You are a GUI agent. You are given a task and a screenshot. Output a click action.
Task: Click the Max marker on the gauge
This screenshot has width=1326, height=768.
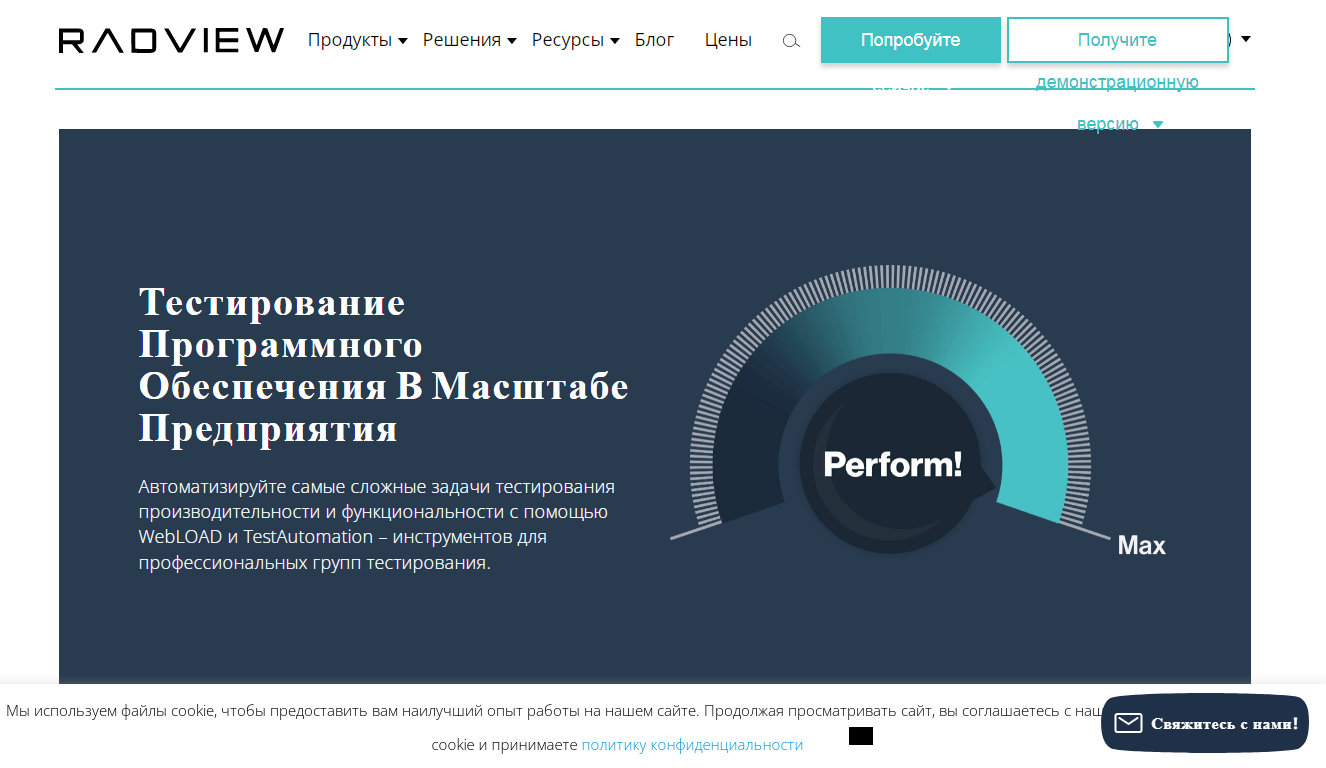1141,545
